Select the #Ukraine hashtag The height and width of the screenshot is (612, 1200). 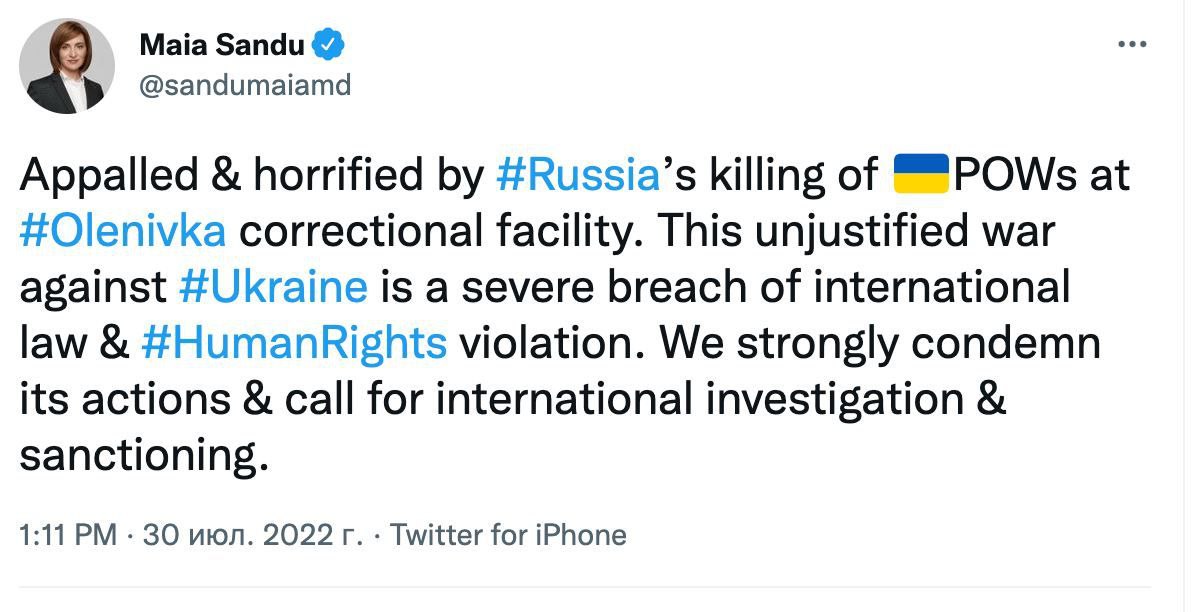(274, 287)
